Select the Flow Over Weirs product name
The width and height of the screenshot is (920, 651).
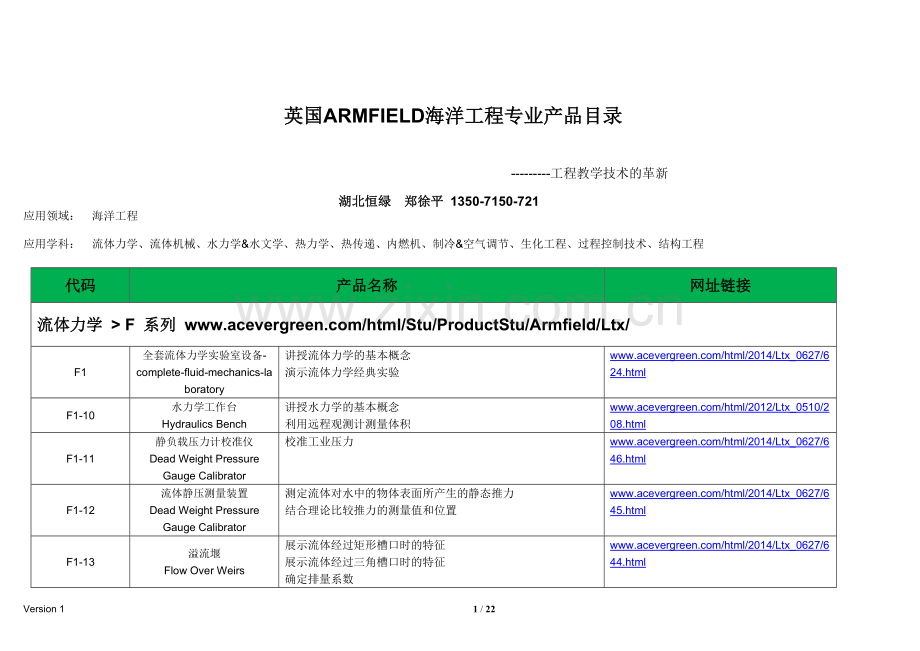pyautogui.click(x=204, y=570)
